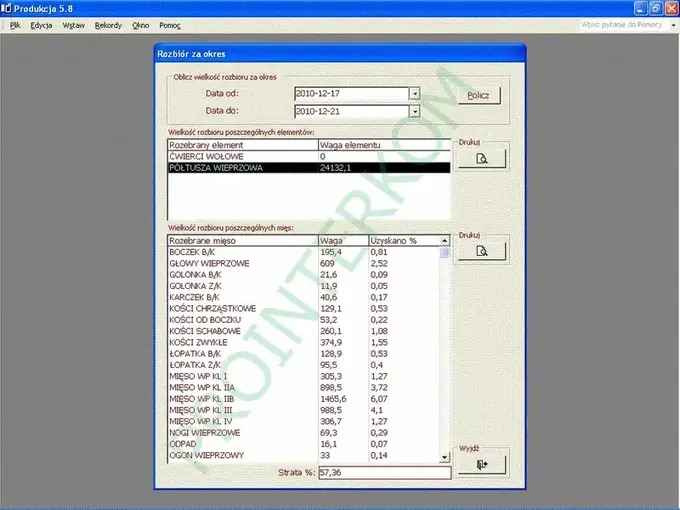Click the print preview icon for meats list

pos(482,251)
